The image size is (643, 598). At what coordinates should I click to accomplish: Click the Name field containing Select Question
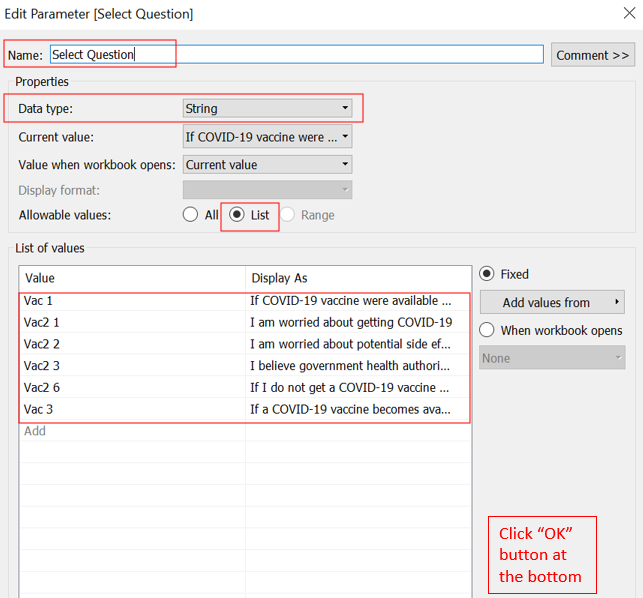click(295, 55)
